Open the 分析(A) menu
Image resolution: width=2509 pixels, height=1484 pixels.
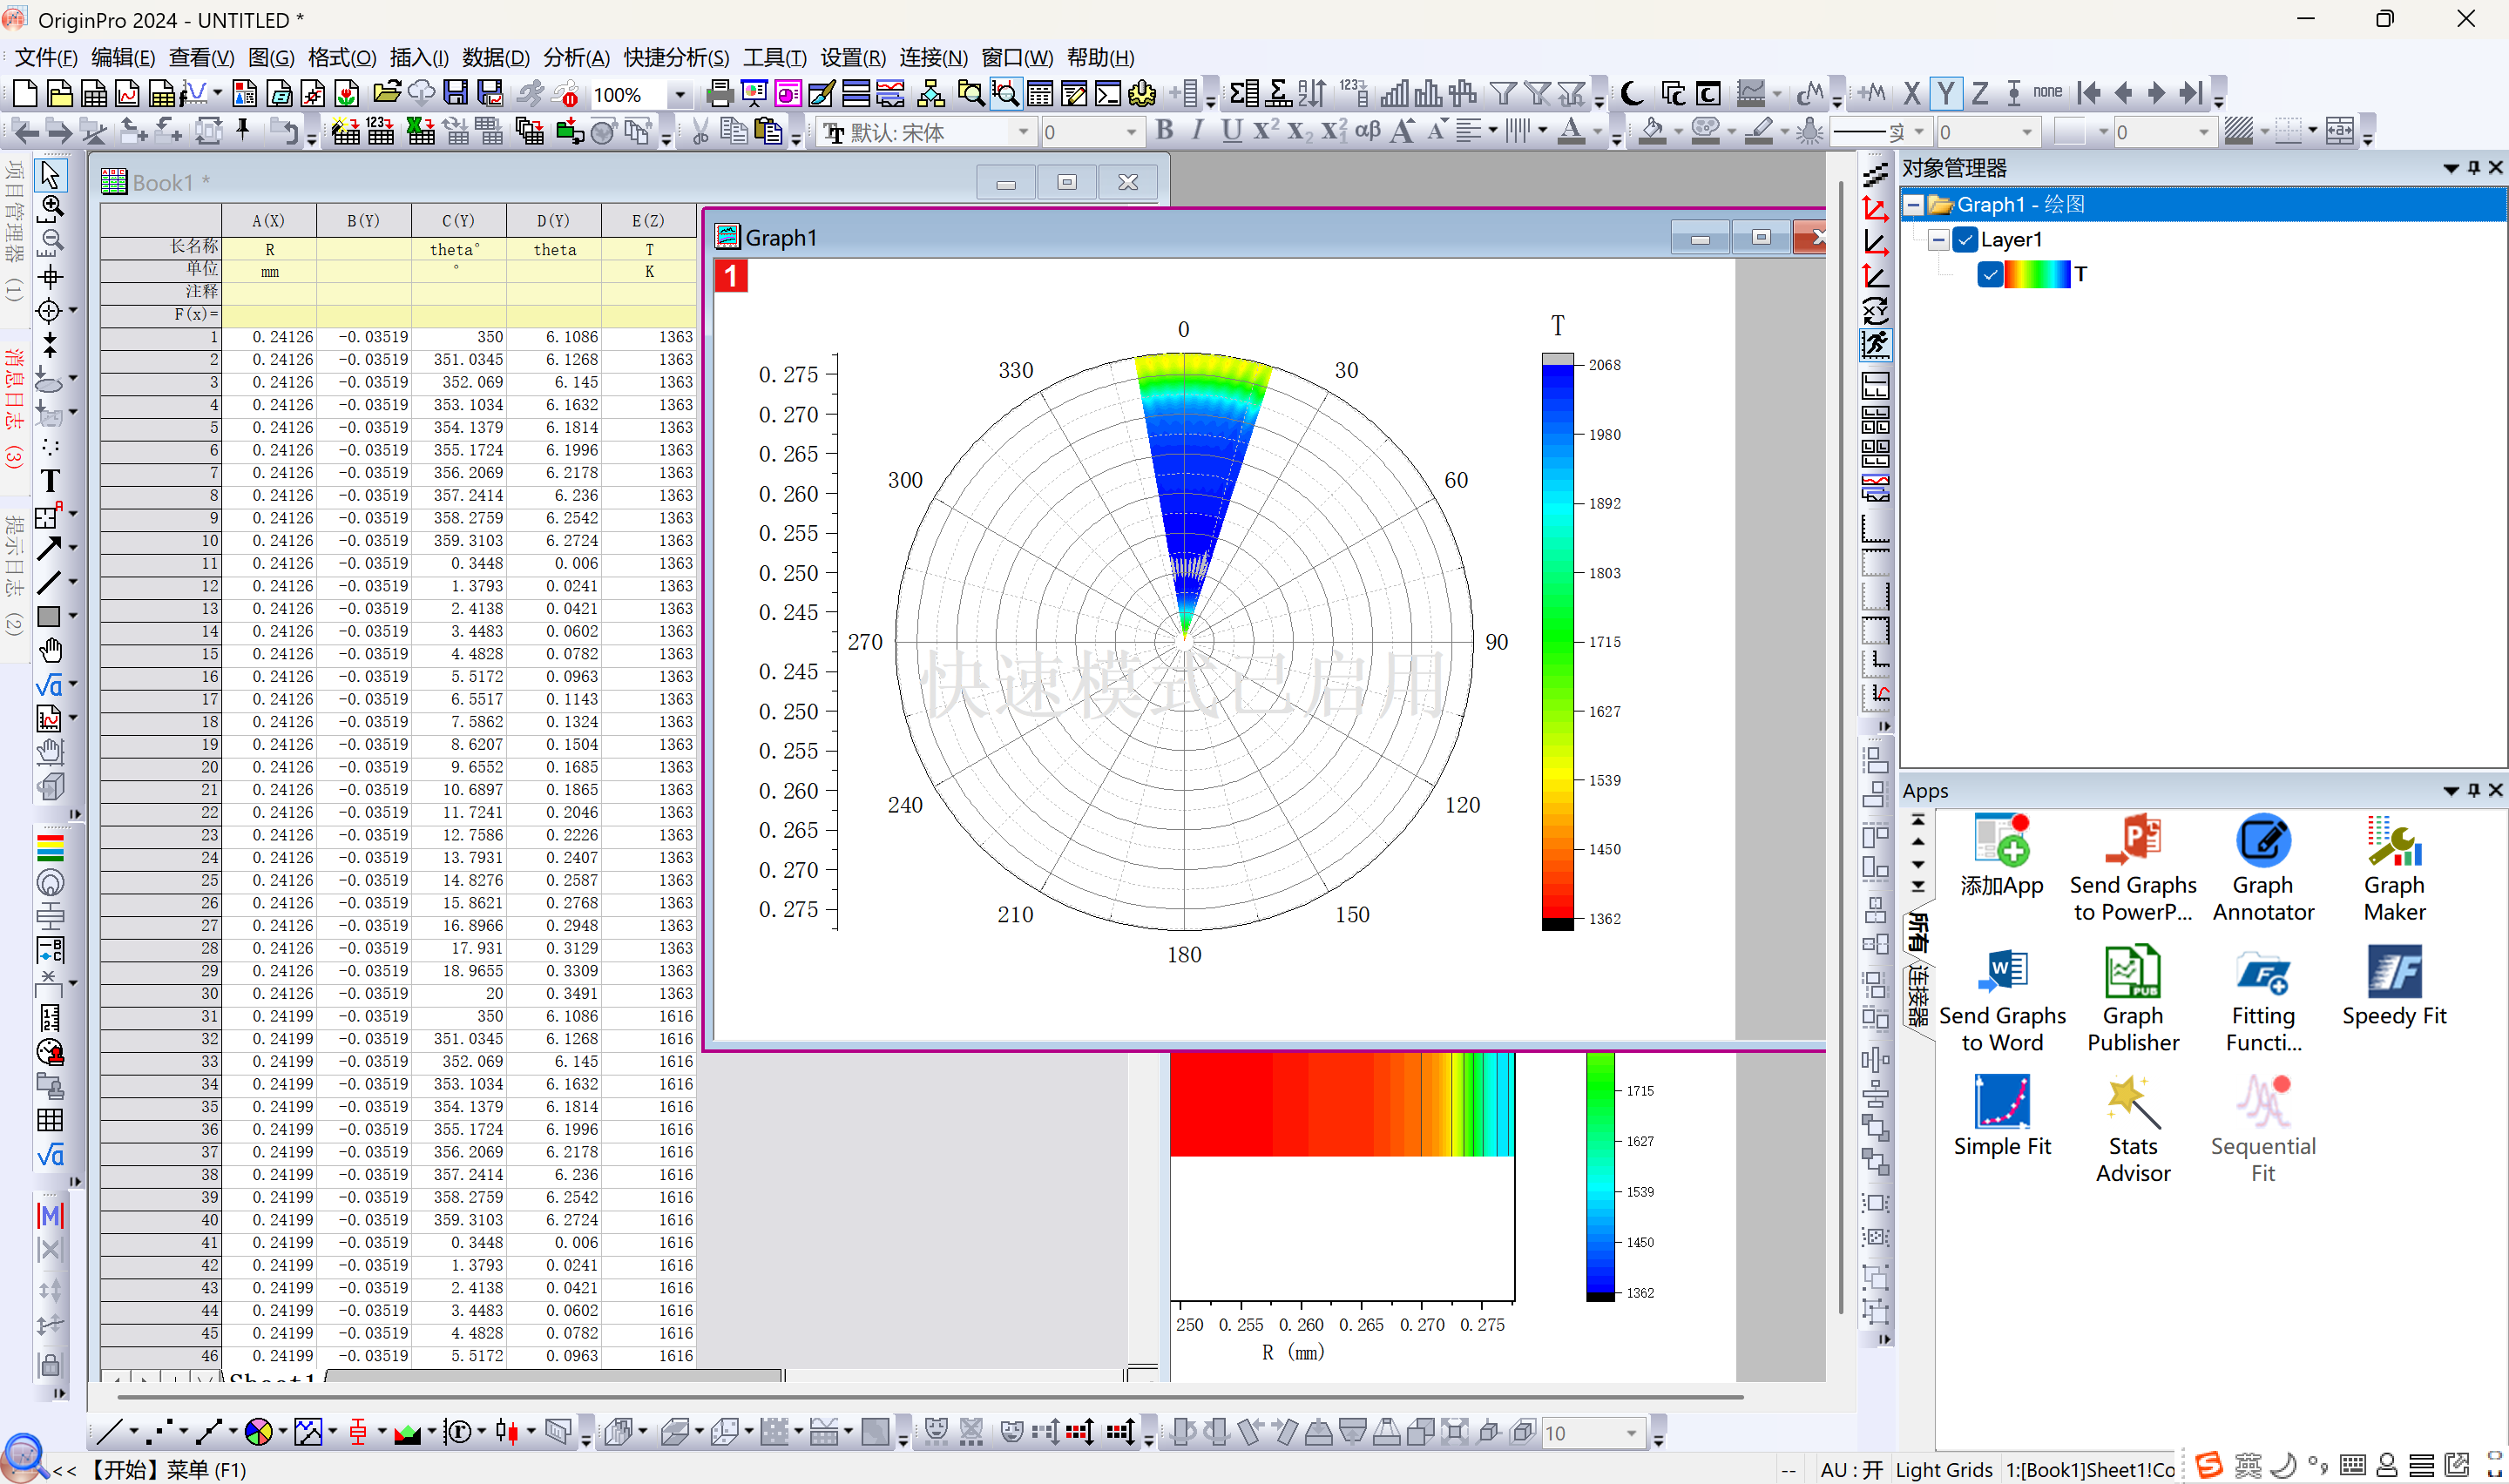coord(576,58)
